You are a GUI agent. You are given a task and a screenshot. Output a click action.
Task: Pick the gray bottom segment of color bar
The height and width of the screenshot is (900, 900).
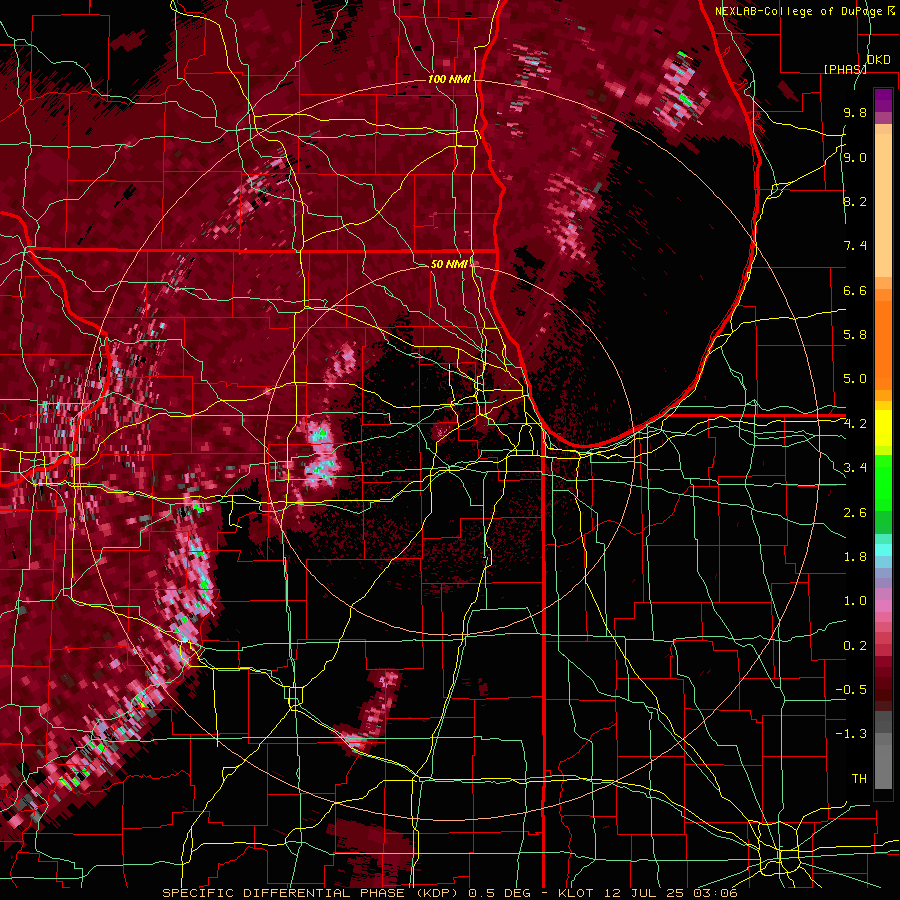883,766
